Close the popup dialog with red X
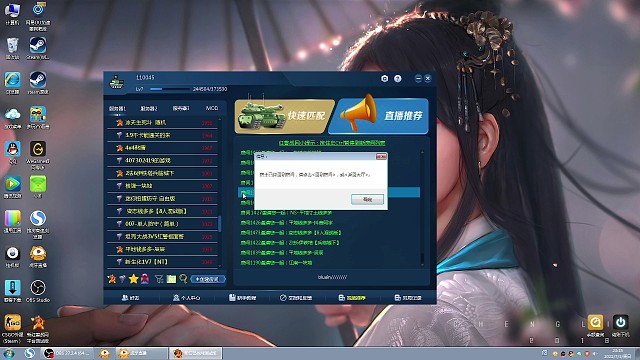The height and width of the screenshot is (360, 640). [381, 156]
